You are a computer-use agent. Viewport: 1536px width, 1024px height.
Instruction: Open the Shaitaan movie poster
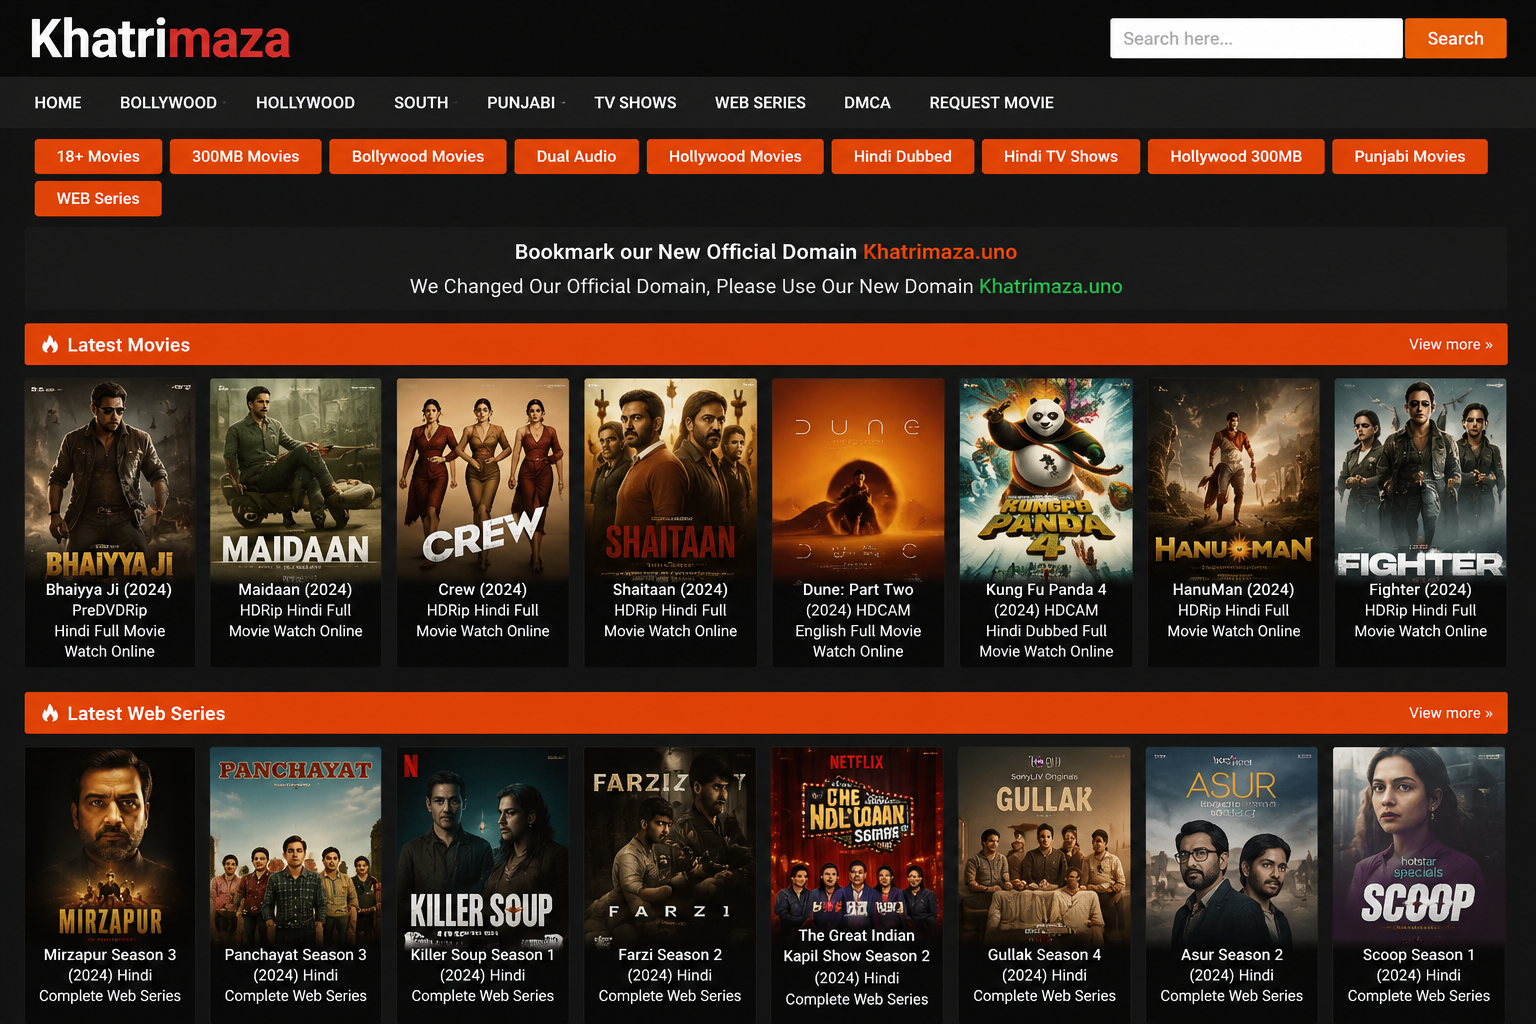pyautogui.click(x=671, y=479)
